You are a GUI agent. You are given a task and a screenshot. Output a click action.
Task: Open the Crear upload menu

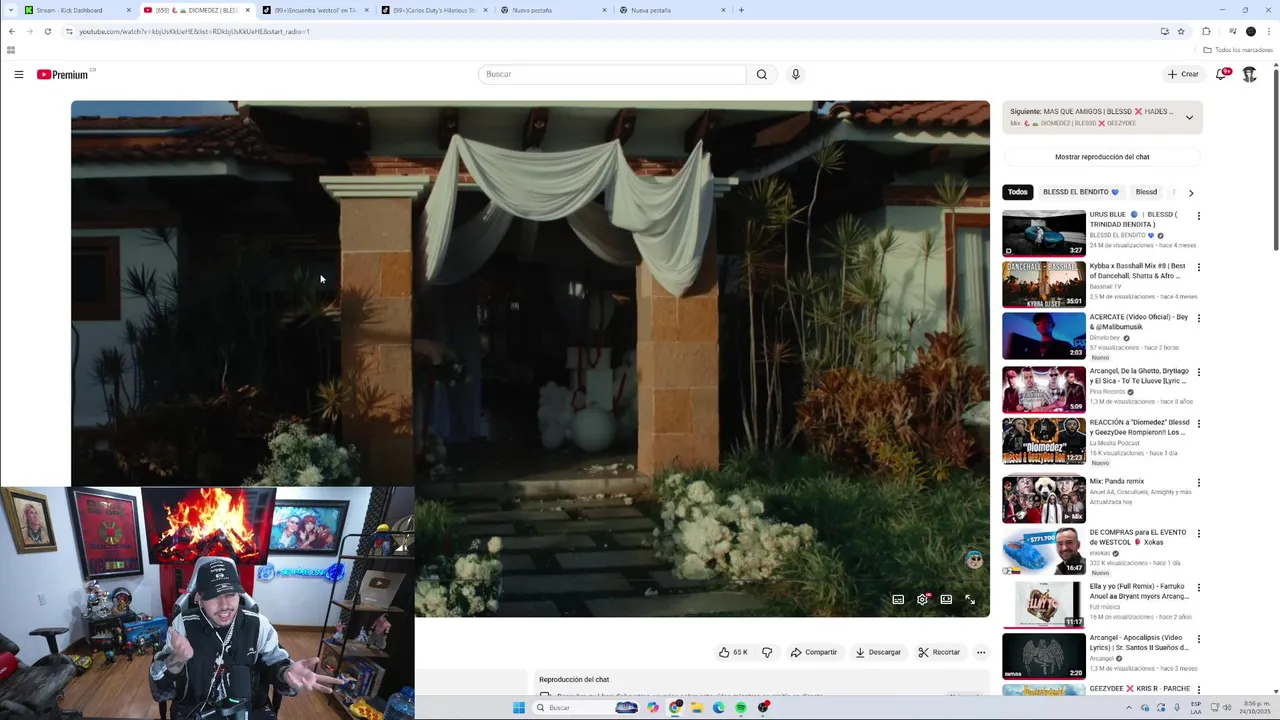point(1183,74)
